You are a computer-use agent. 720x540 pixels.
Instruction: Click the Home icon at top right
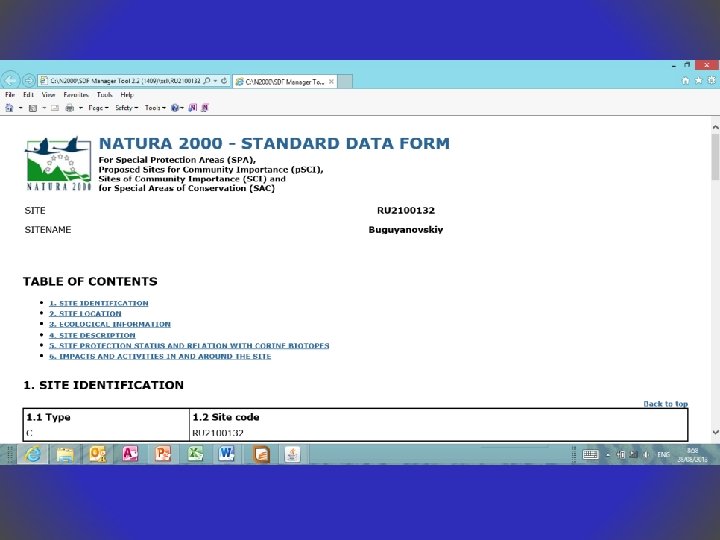[x=686, y=80]
